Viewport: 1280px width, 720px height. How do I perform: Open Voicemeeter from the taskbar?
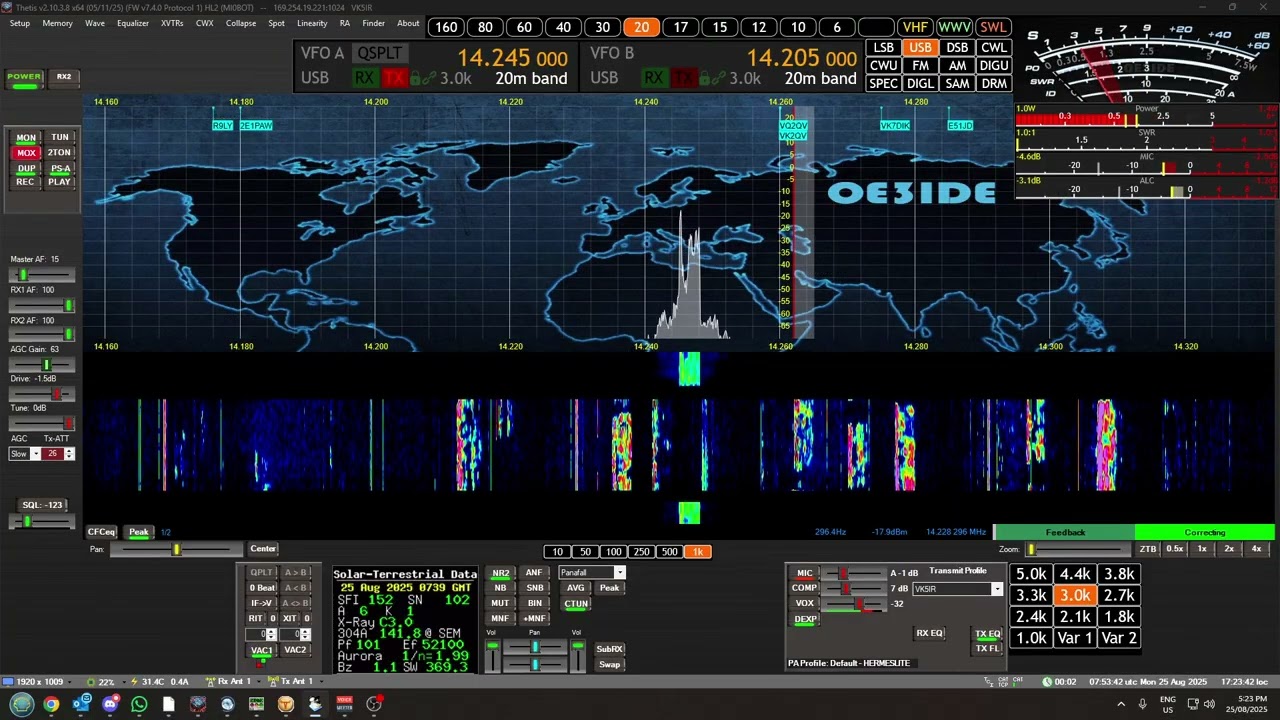click(345, 704)
